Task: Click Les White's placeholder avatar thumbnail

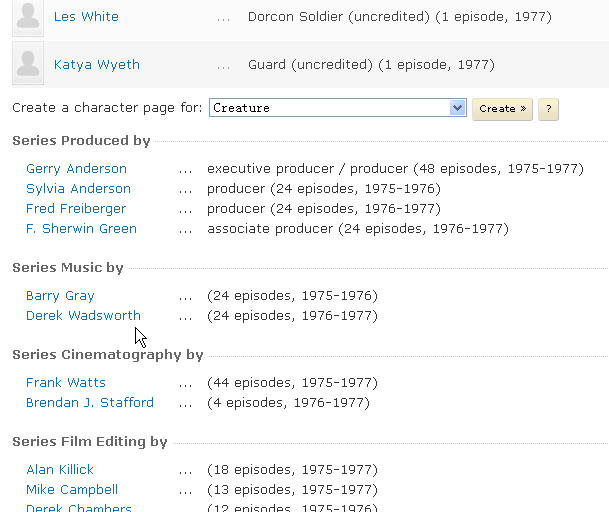Action: pos(28,18)
